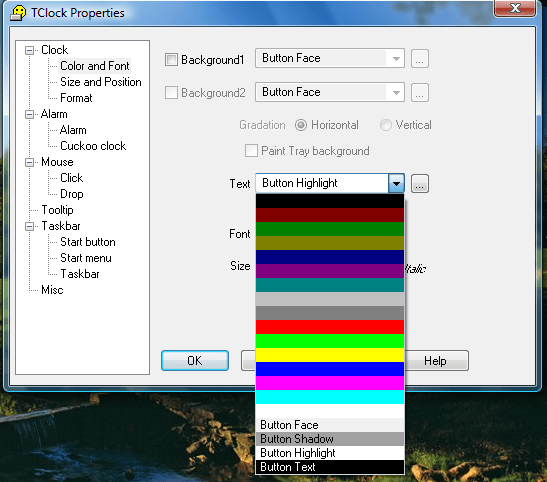
Task: Open the Alarm child page
Action: point(73,130)
